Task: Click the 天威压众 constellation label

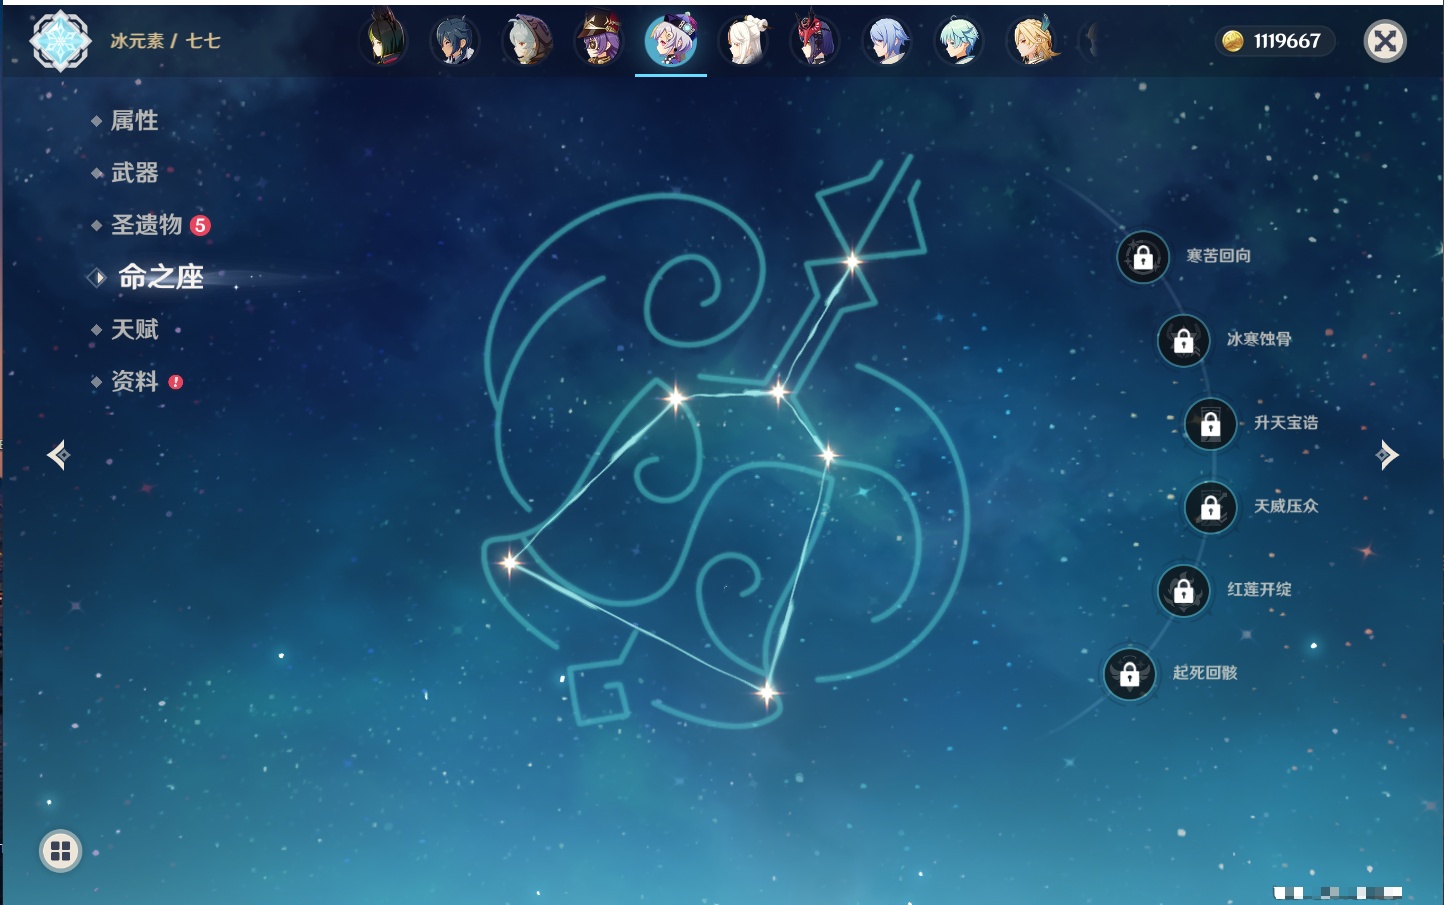Action: click(1286, 506)
